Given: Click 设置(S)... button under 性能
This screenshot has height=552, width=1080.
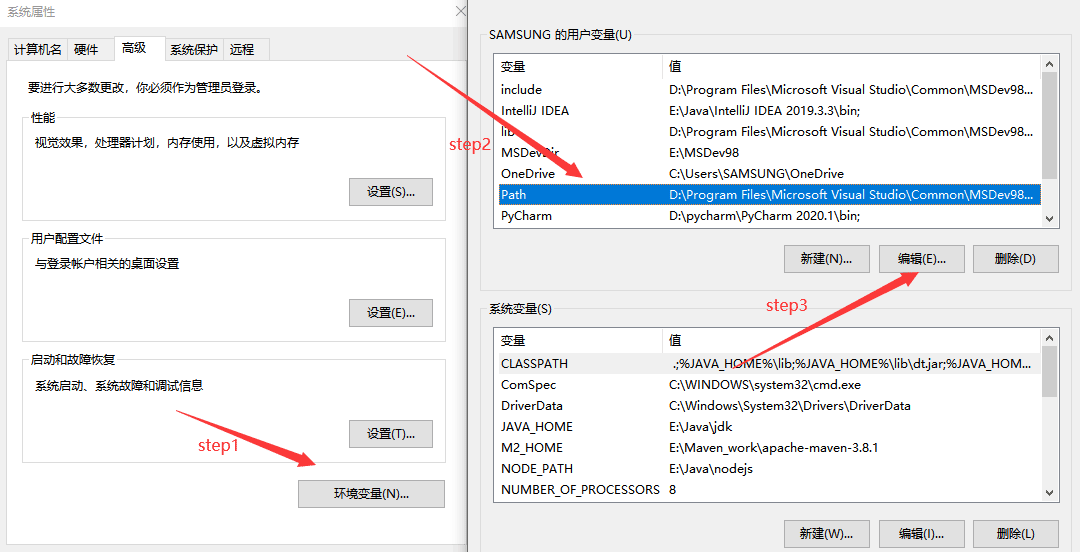Looking at the screenshot, I should pos(391,192).
